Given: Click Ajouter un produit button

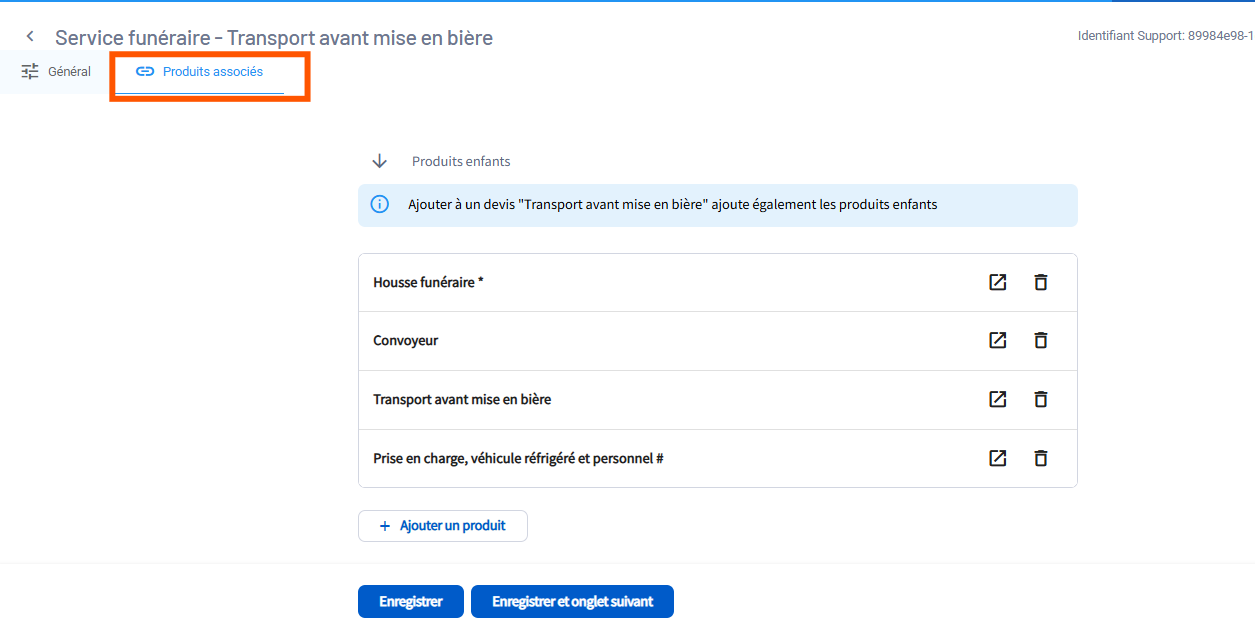Looking at the screenshot, I should click(x=443, y=526).
